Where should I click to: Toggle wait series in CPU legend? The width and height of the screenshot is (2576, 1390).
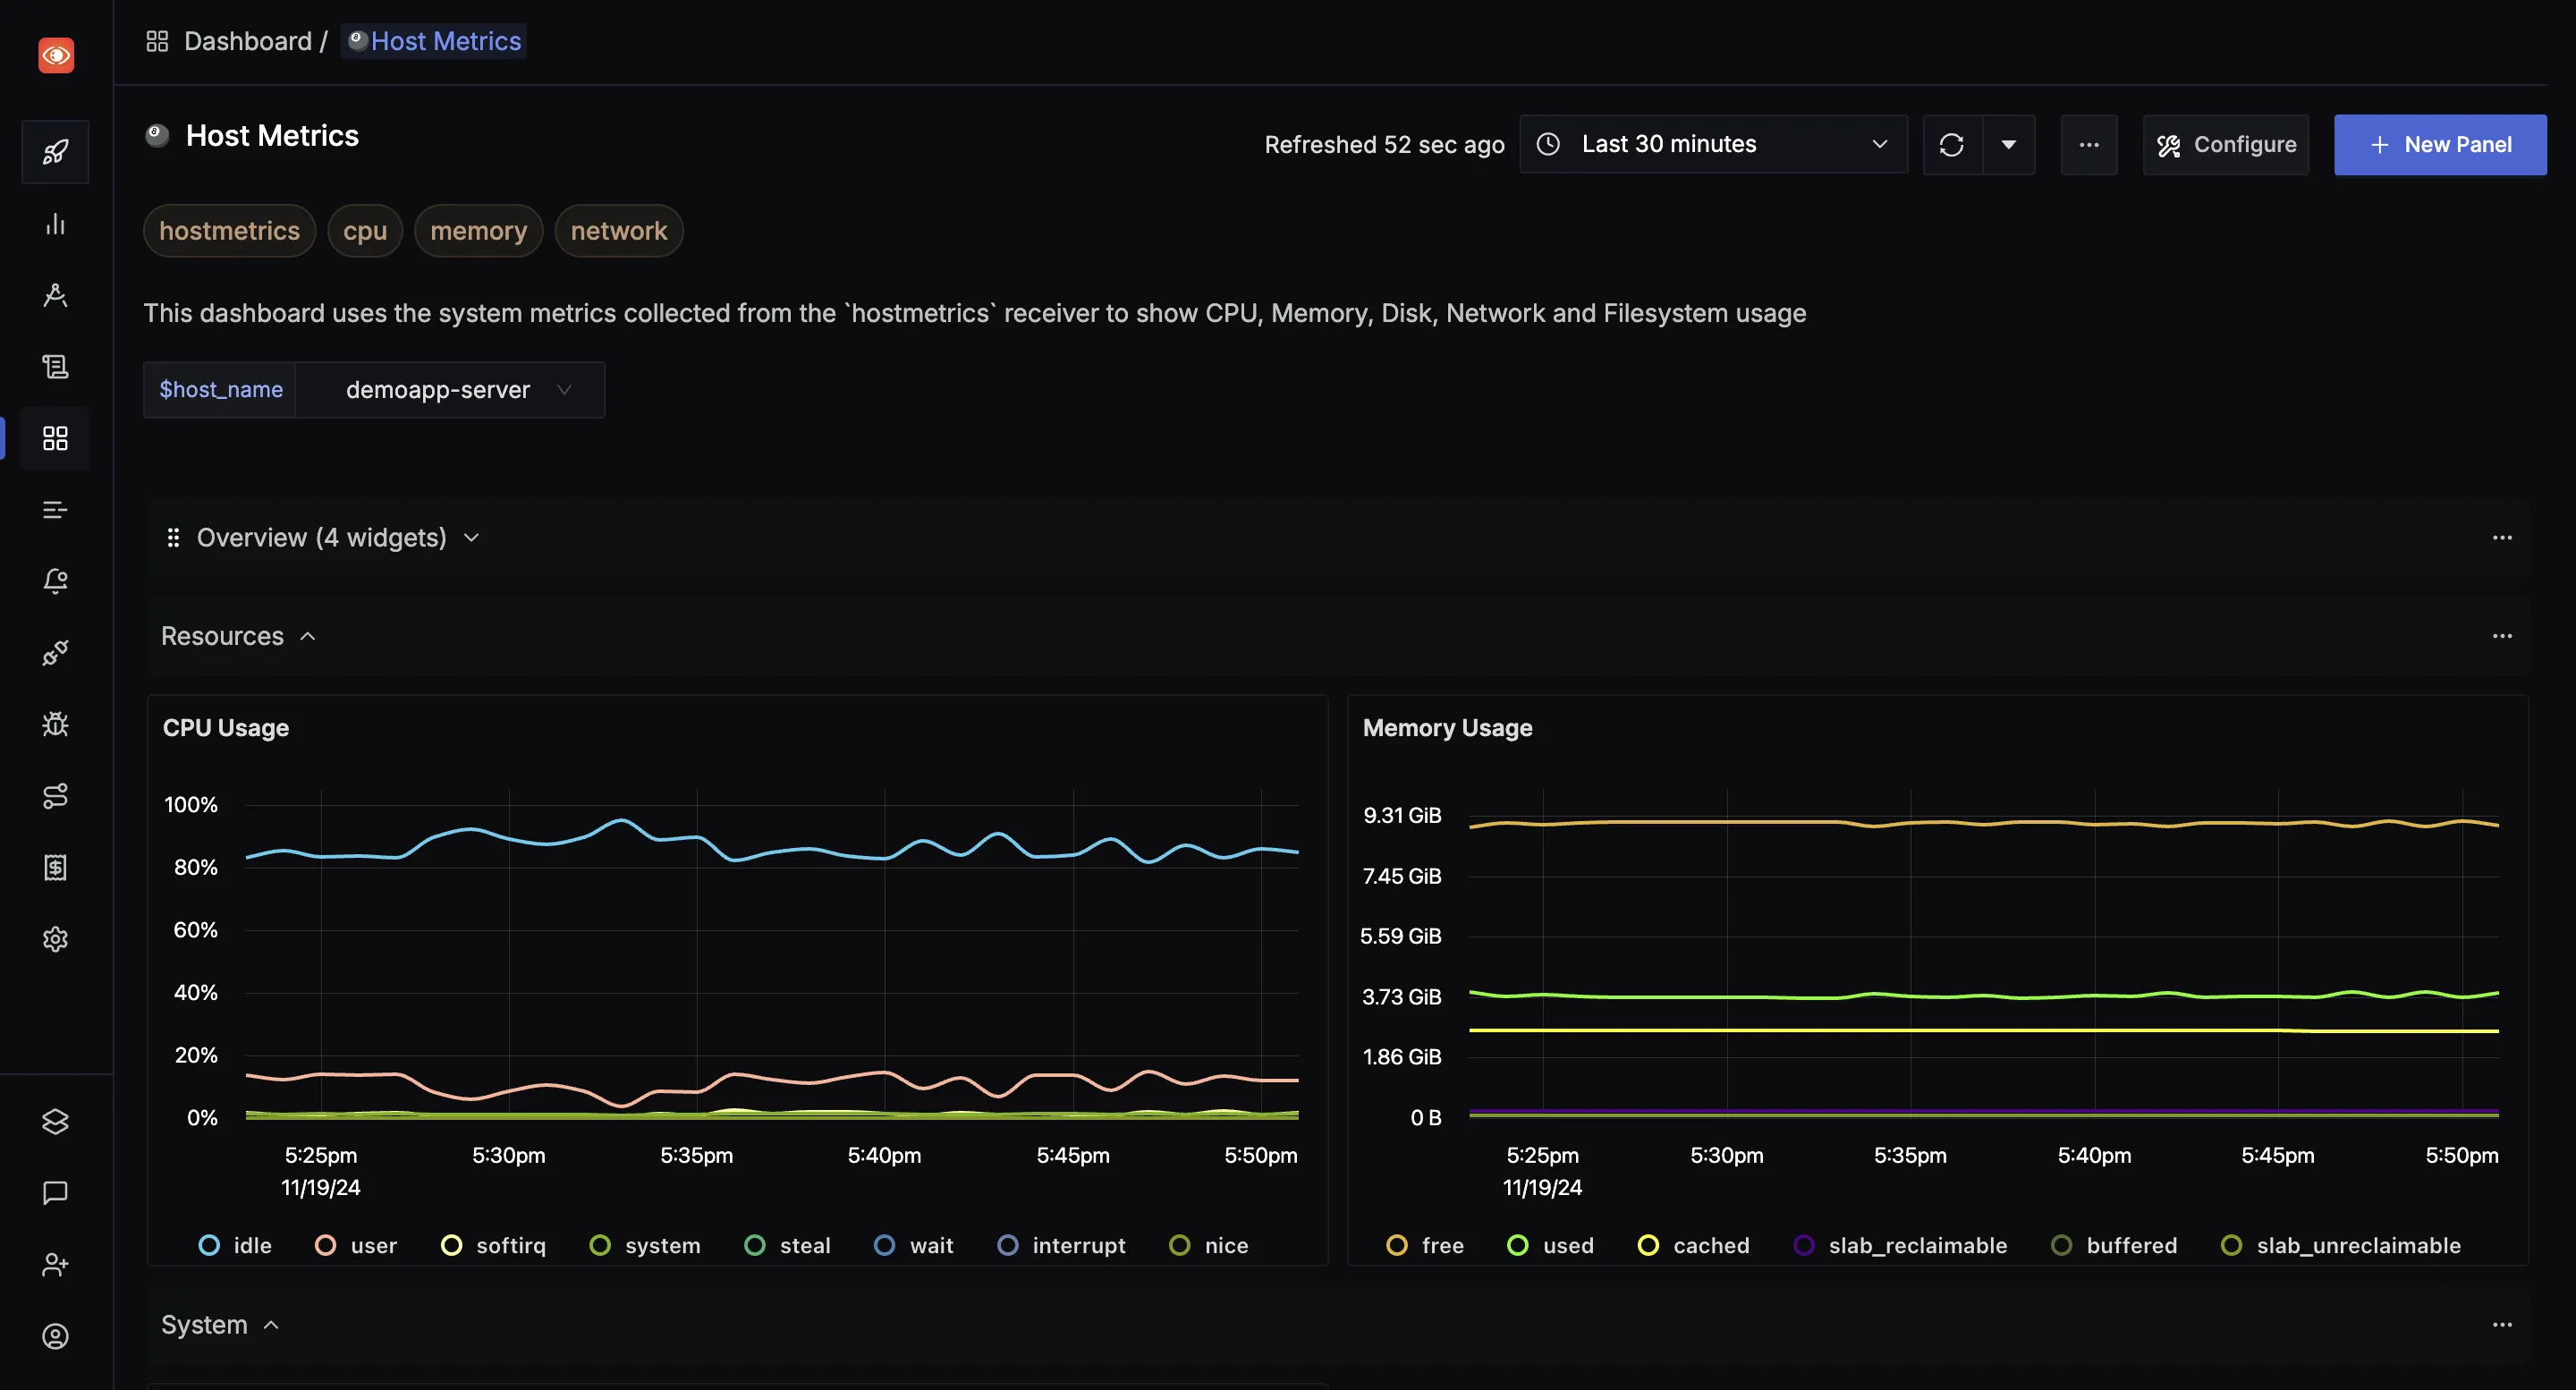pos(914,1246)
